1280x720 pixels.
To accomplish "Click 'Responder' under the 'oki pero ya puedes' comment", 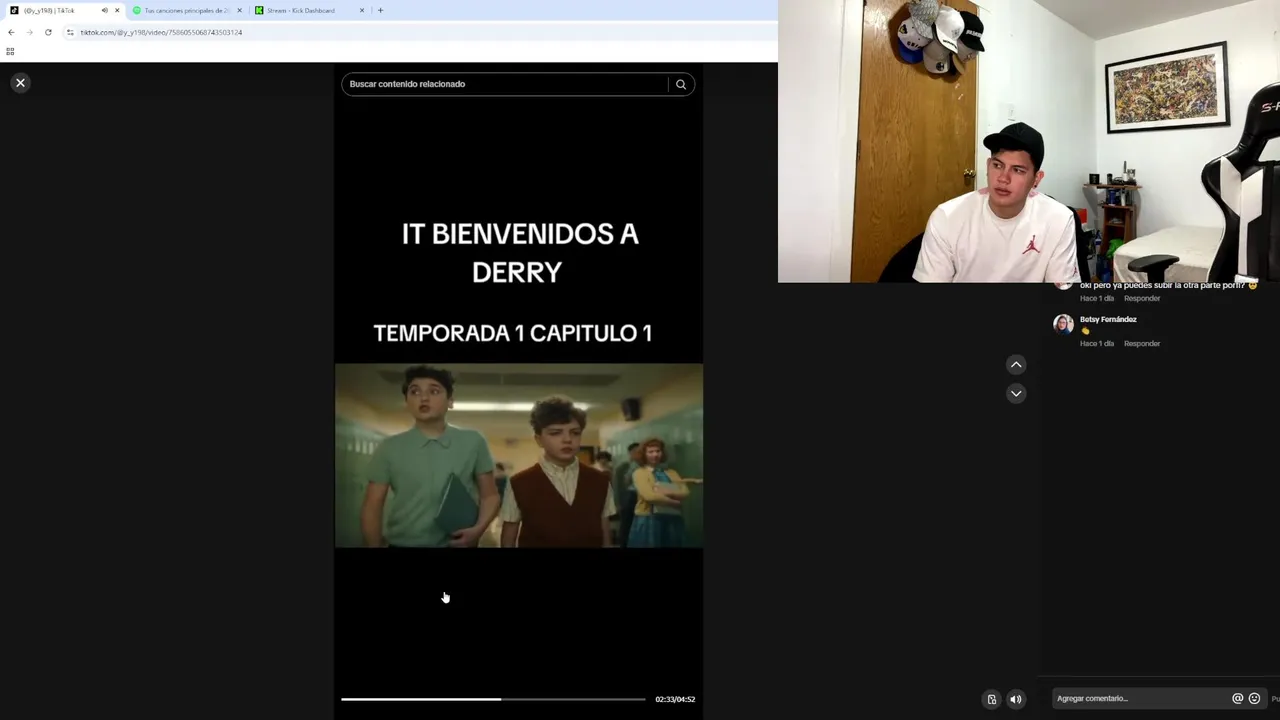I will point(1142,298).
